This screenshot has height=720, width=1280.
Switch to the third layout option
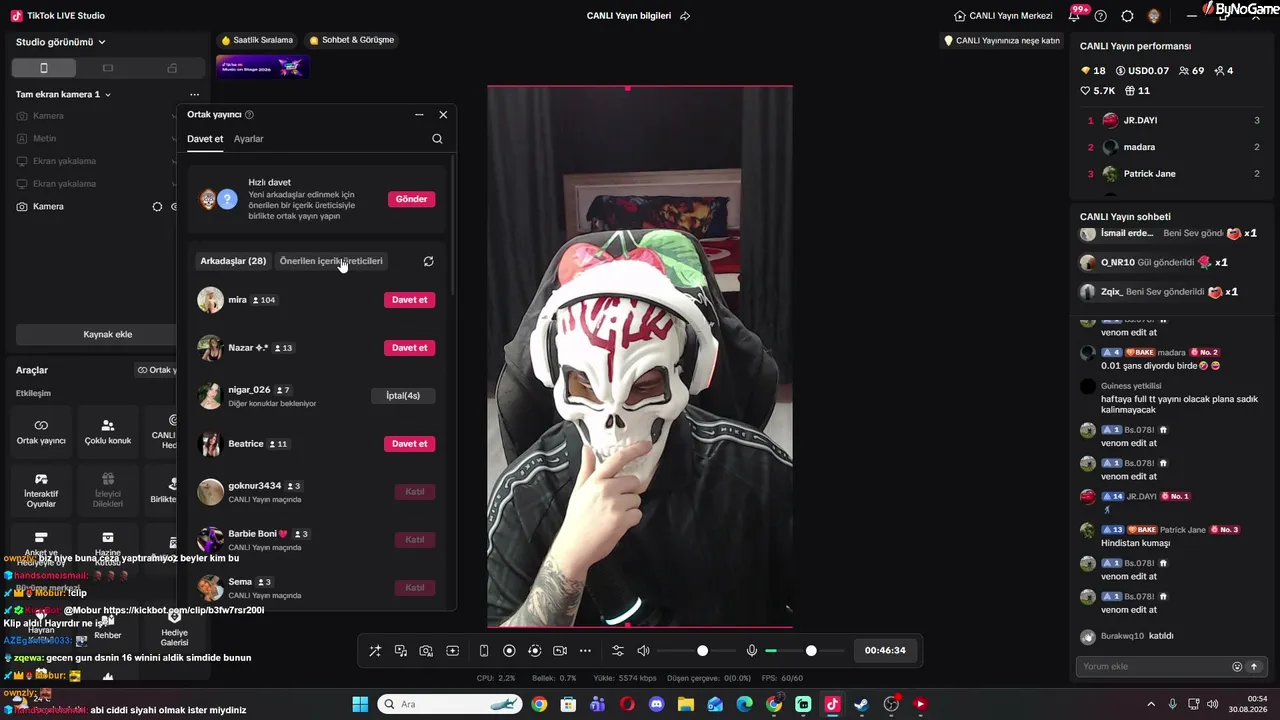172,68
